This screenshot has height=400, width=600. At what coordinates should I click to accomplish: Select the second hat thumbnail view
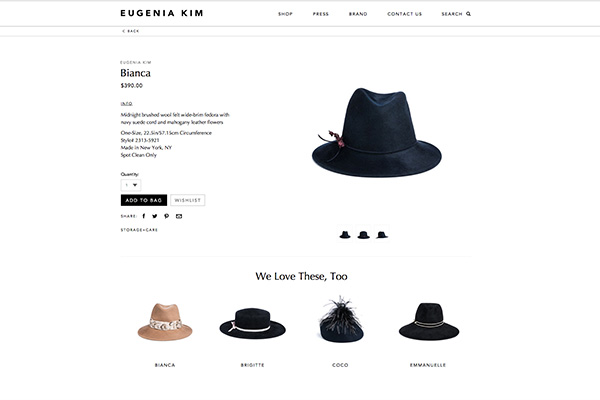pyautogui.click(x=363, y=234)
